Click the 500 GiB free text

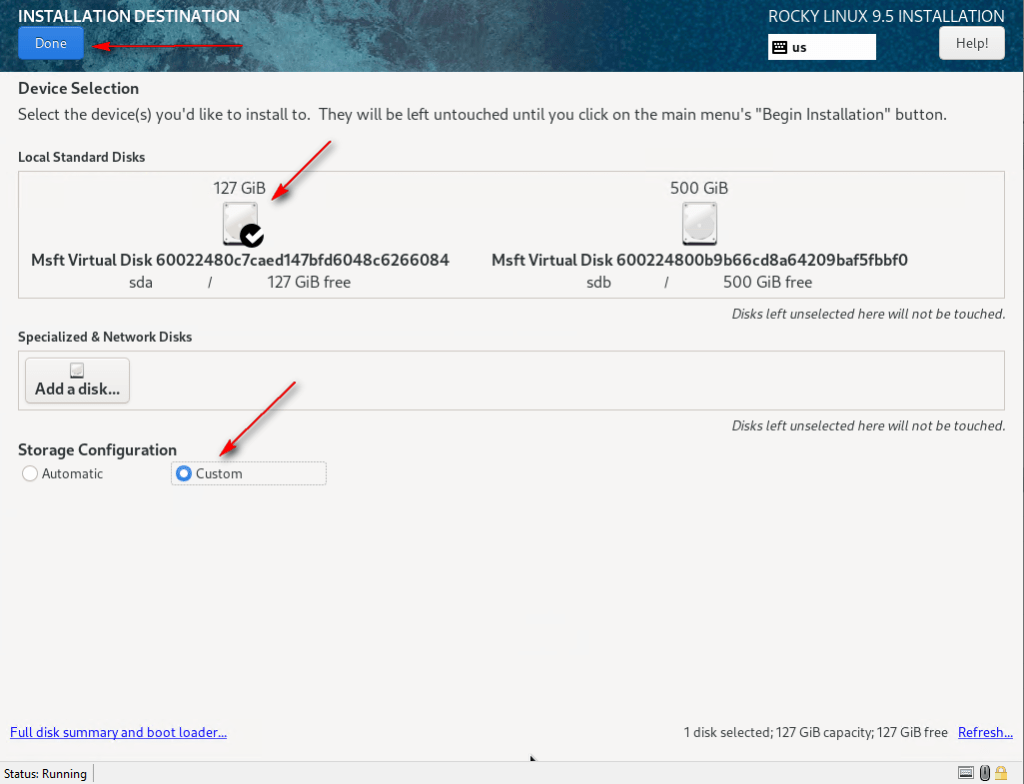(x=767, y=282)
